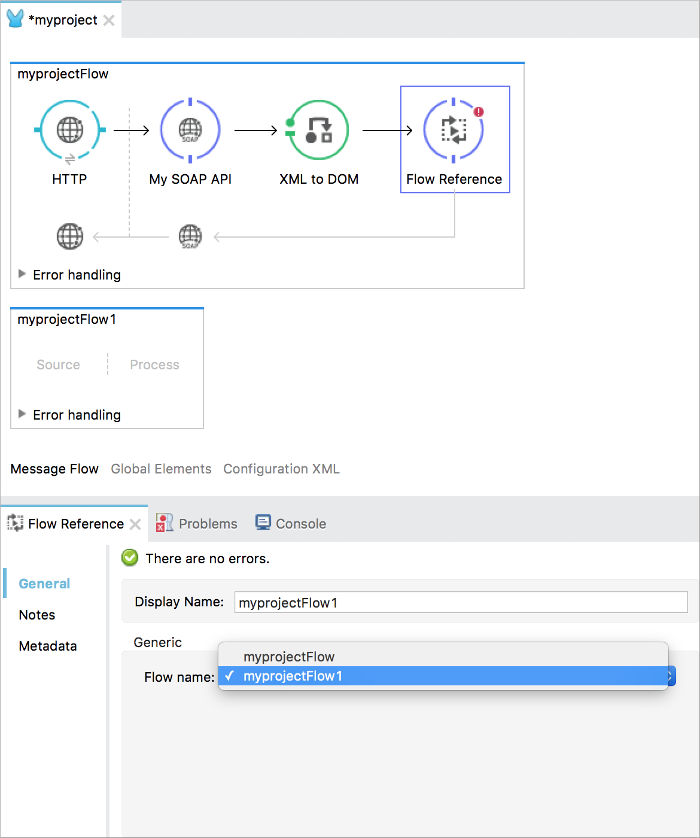The image size is (700, 838).
Task: Choose myprojectFlow from the dropdown list
Action: tap(288, 657)
